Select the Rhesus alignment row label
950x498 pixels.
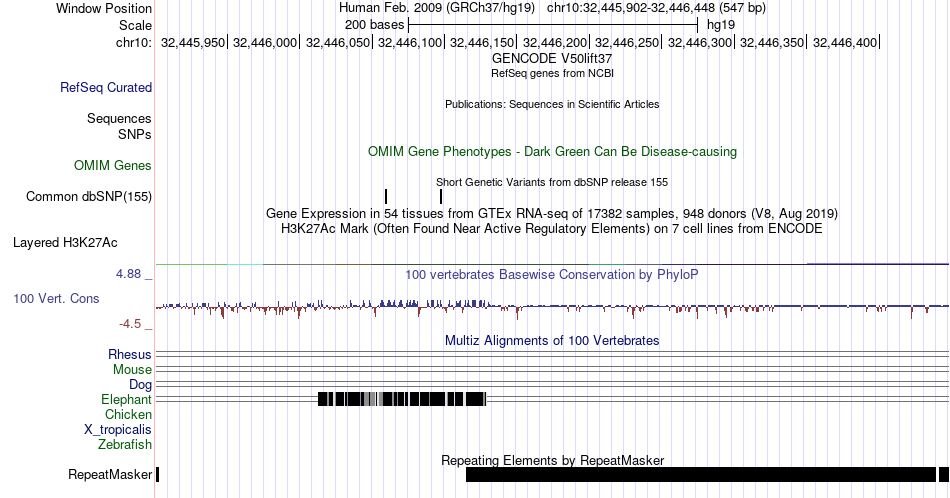[130, 354]
